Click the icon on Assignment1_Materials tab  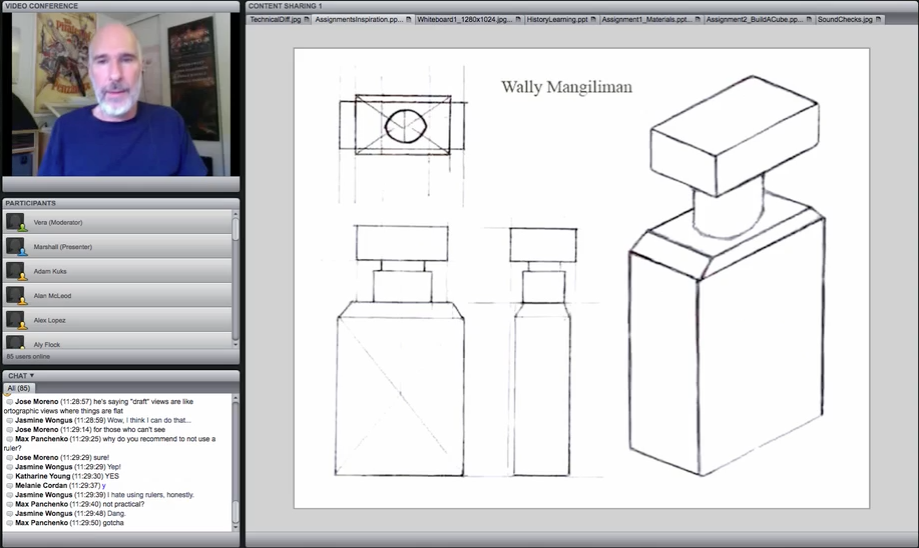pyautogui.click(x=697, y=19)
